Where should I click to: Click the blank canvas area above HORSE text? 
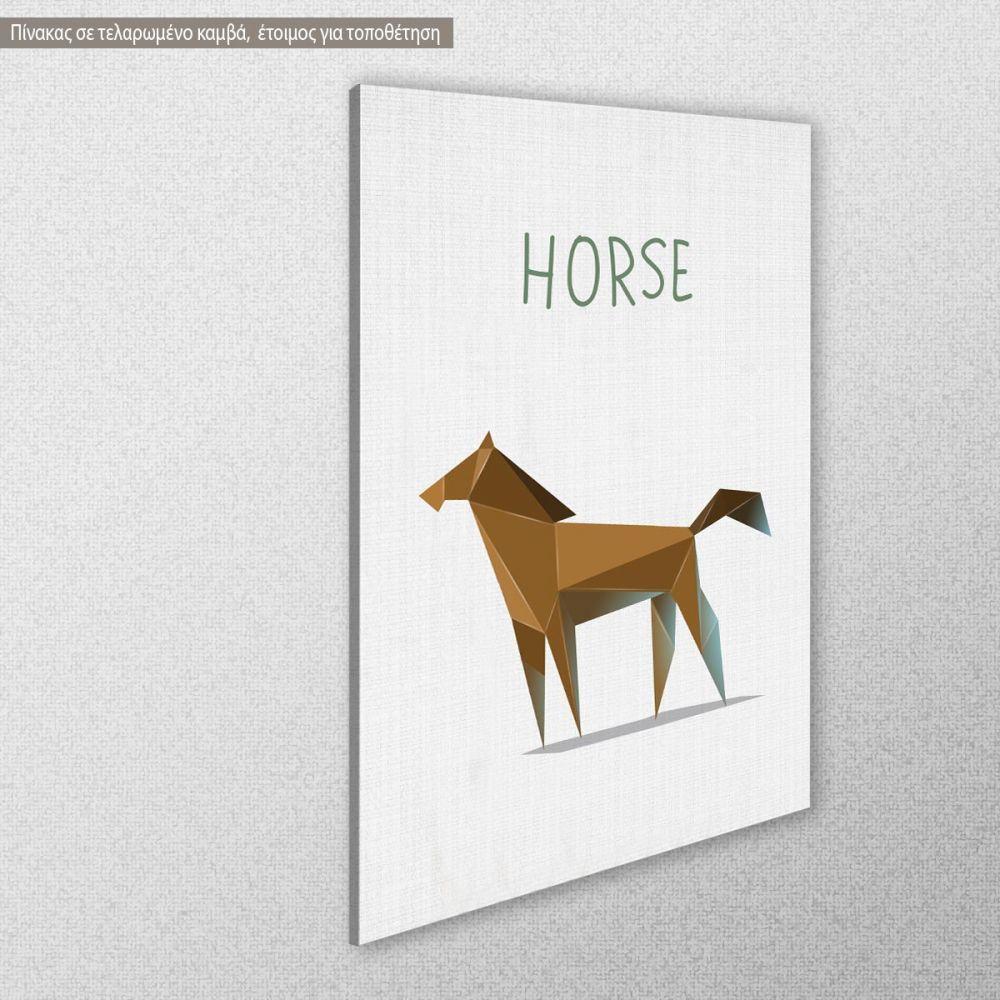[580, 160]
